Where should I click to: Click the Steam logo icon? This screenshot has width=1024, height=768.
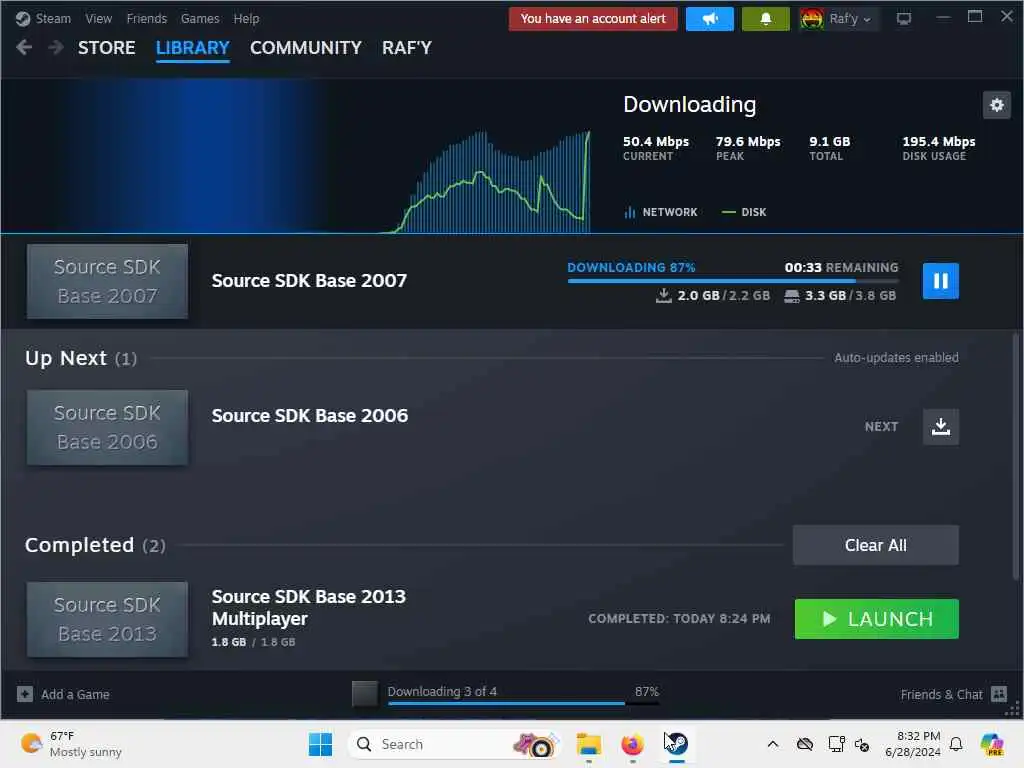(x=23, y=19)
